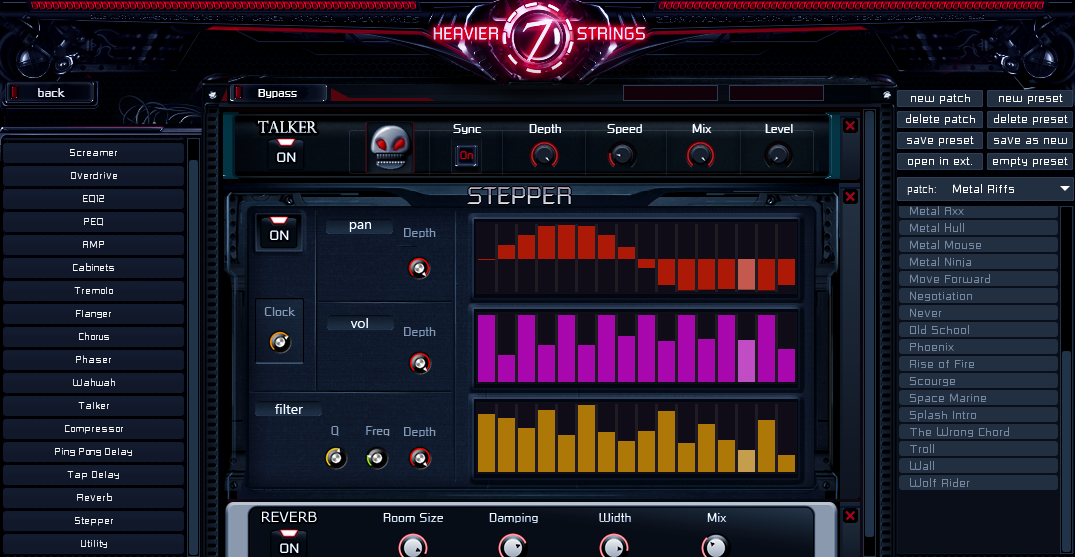The height and width of the screenshot is (557, 1075).
Task: Remove the Reverb effect with red X
Action: tap(850, 516)
